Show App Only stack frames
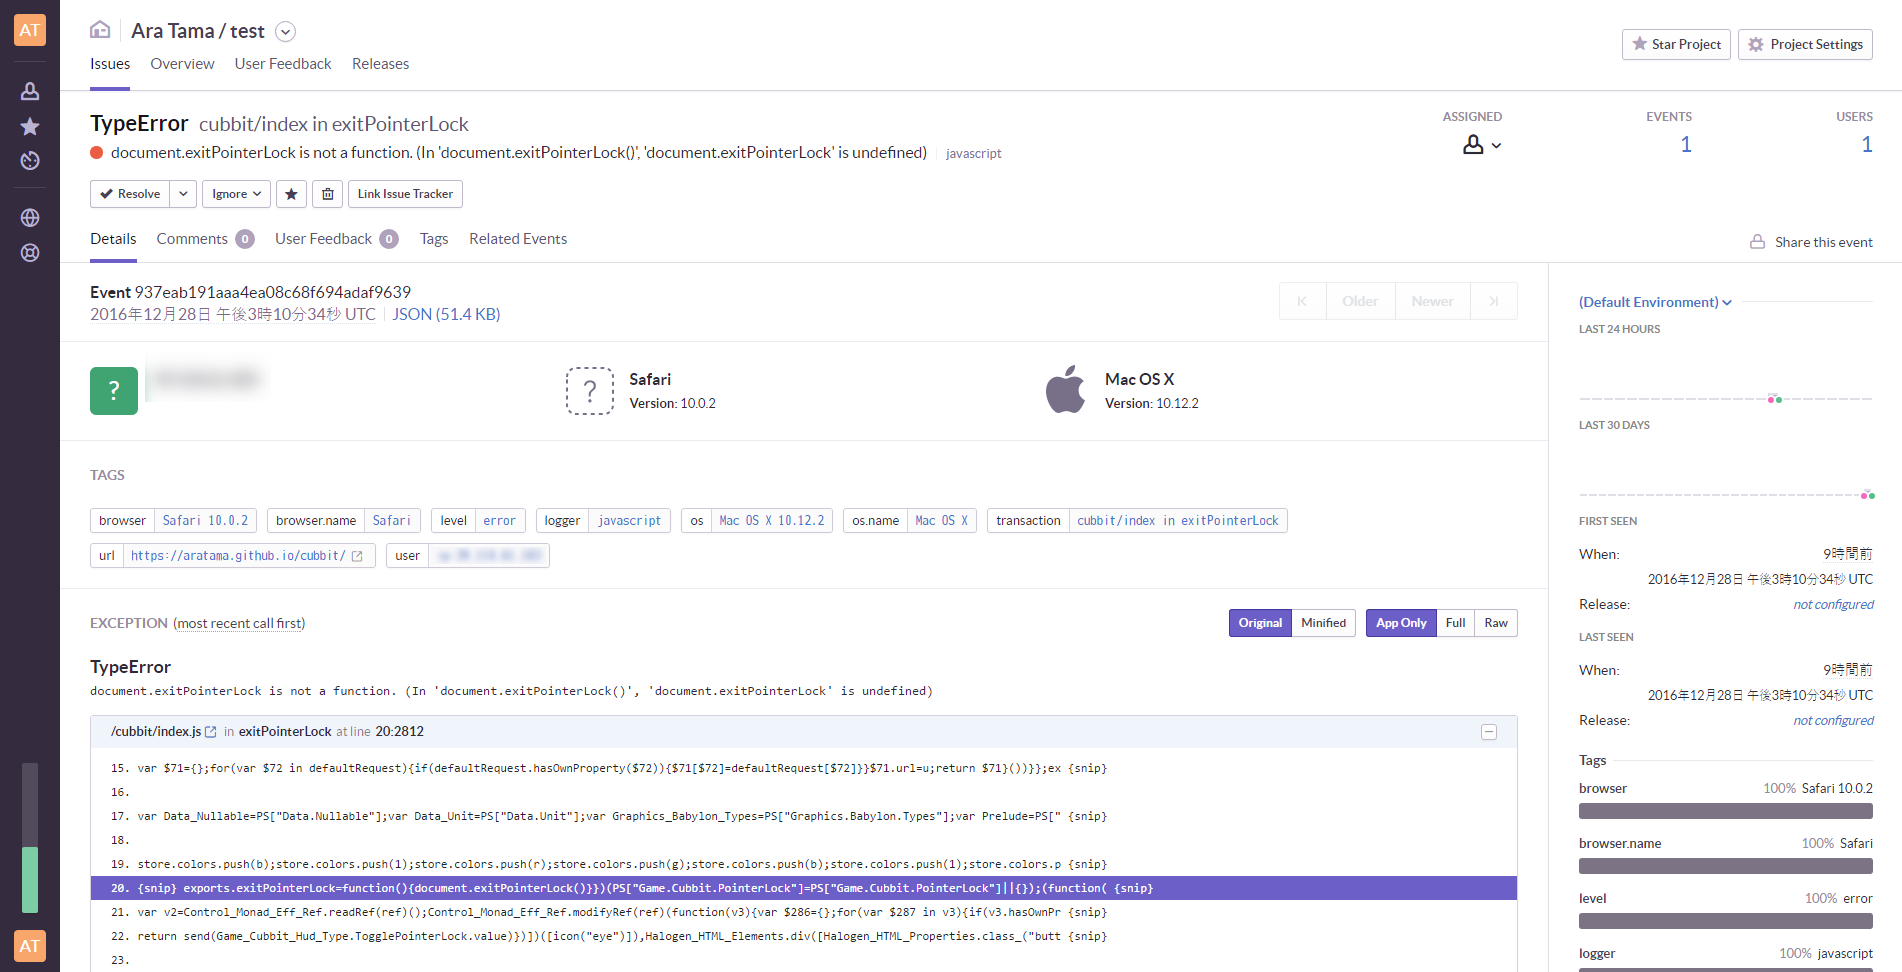The width and height of the screenshot is (1902, 972). click(x=1401, y=623)
